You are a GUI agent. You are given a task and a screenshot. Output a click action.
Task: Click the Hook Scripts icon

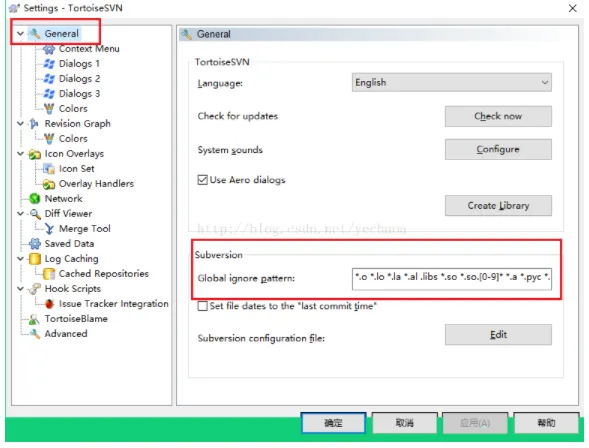click(35, 289)
